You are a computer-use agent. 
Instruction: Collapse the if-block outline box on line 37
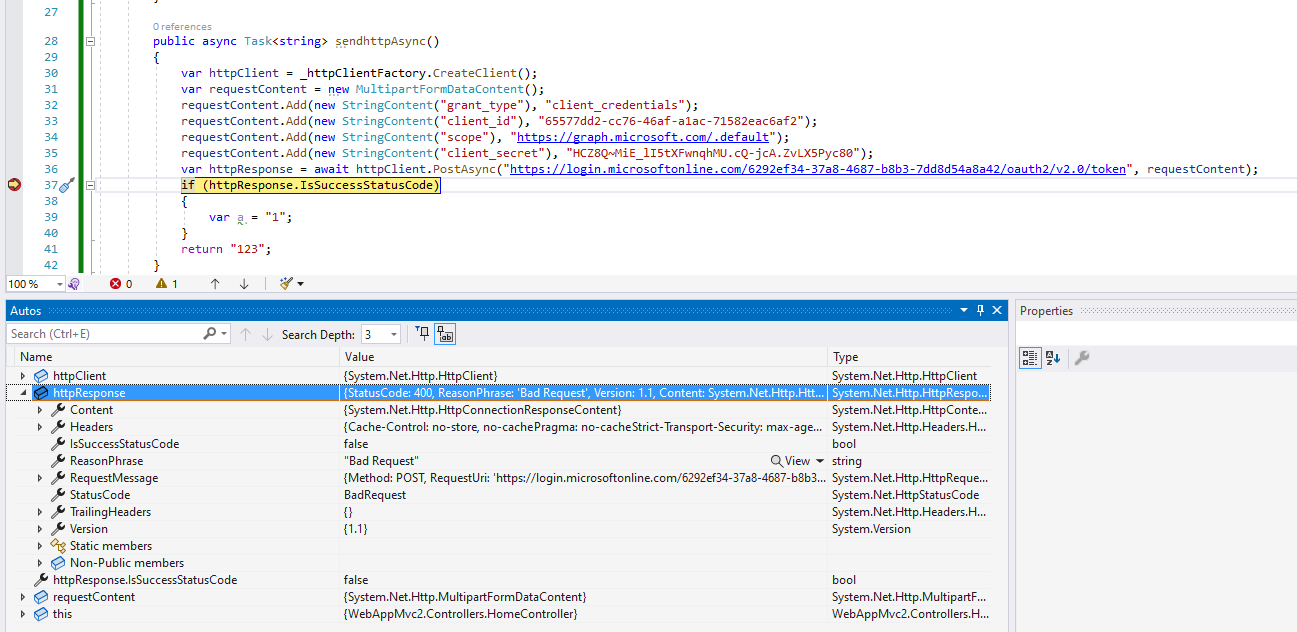[x=90, y=185]
